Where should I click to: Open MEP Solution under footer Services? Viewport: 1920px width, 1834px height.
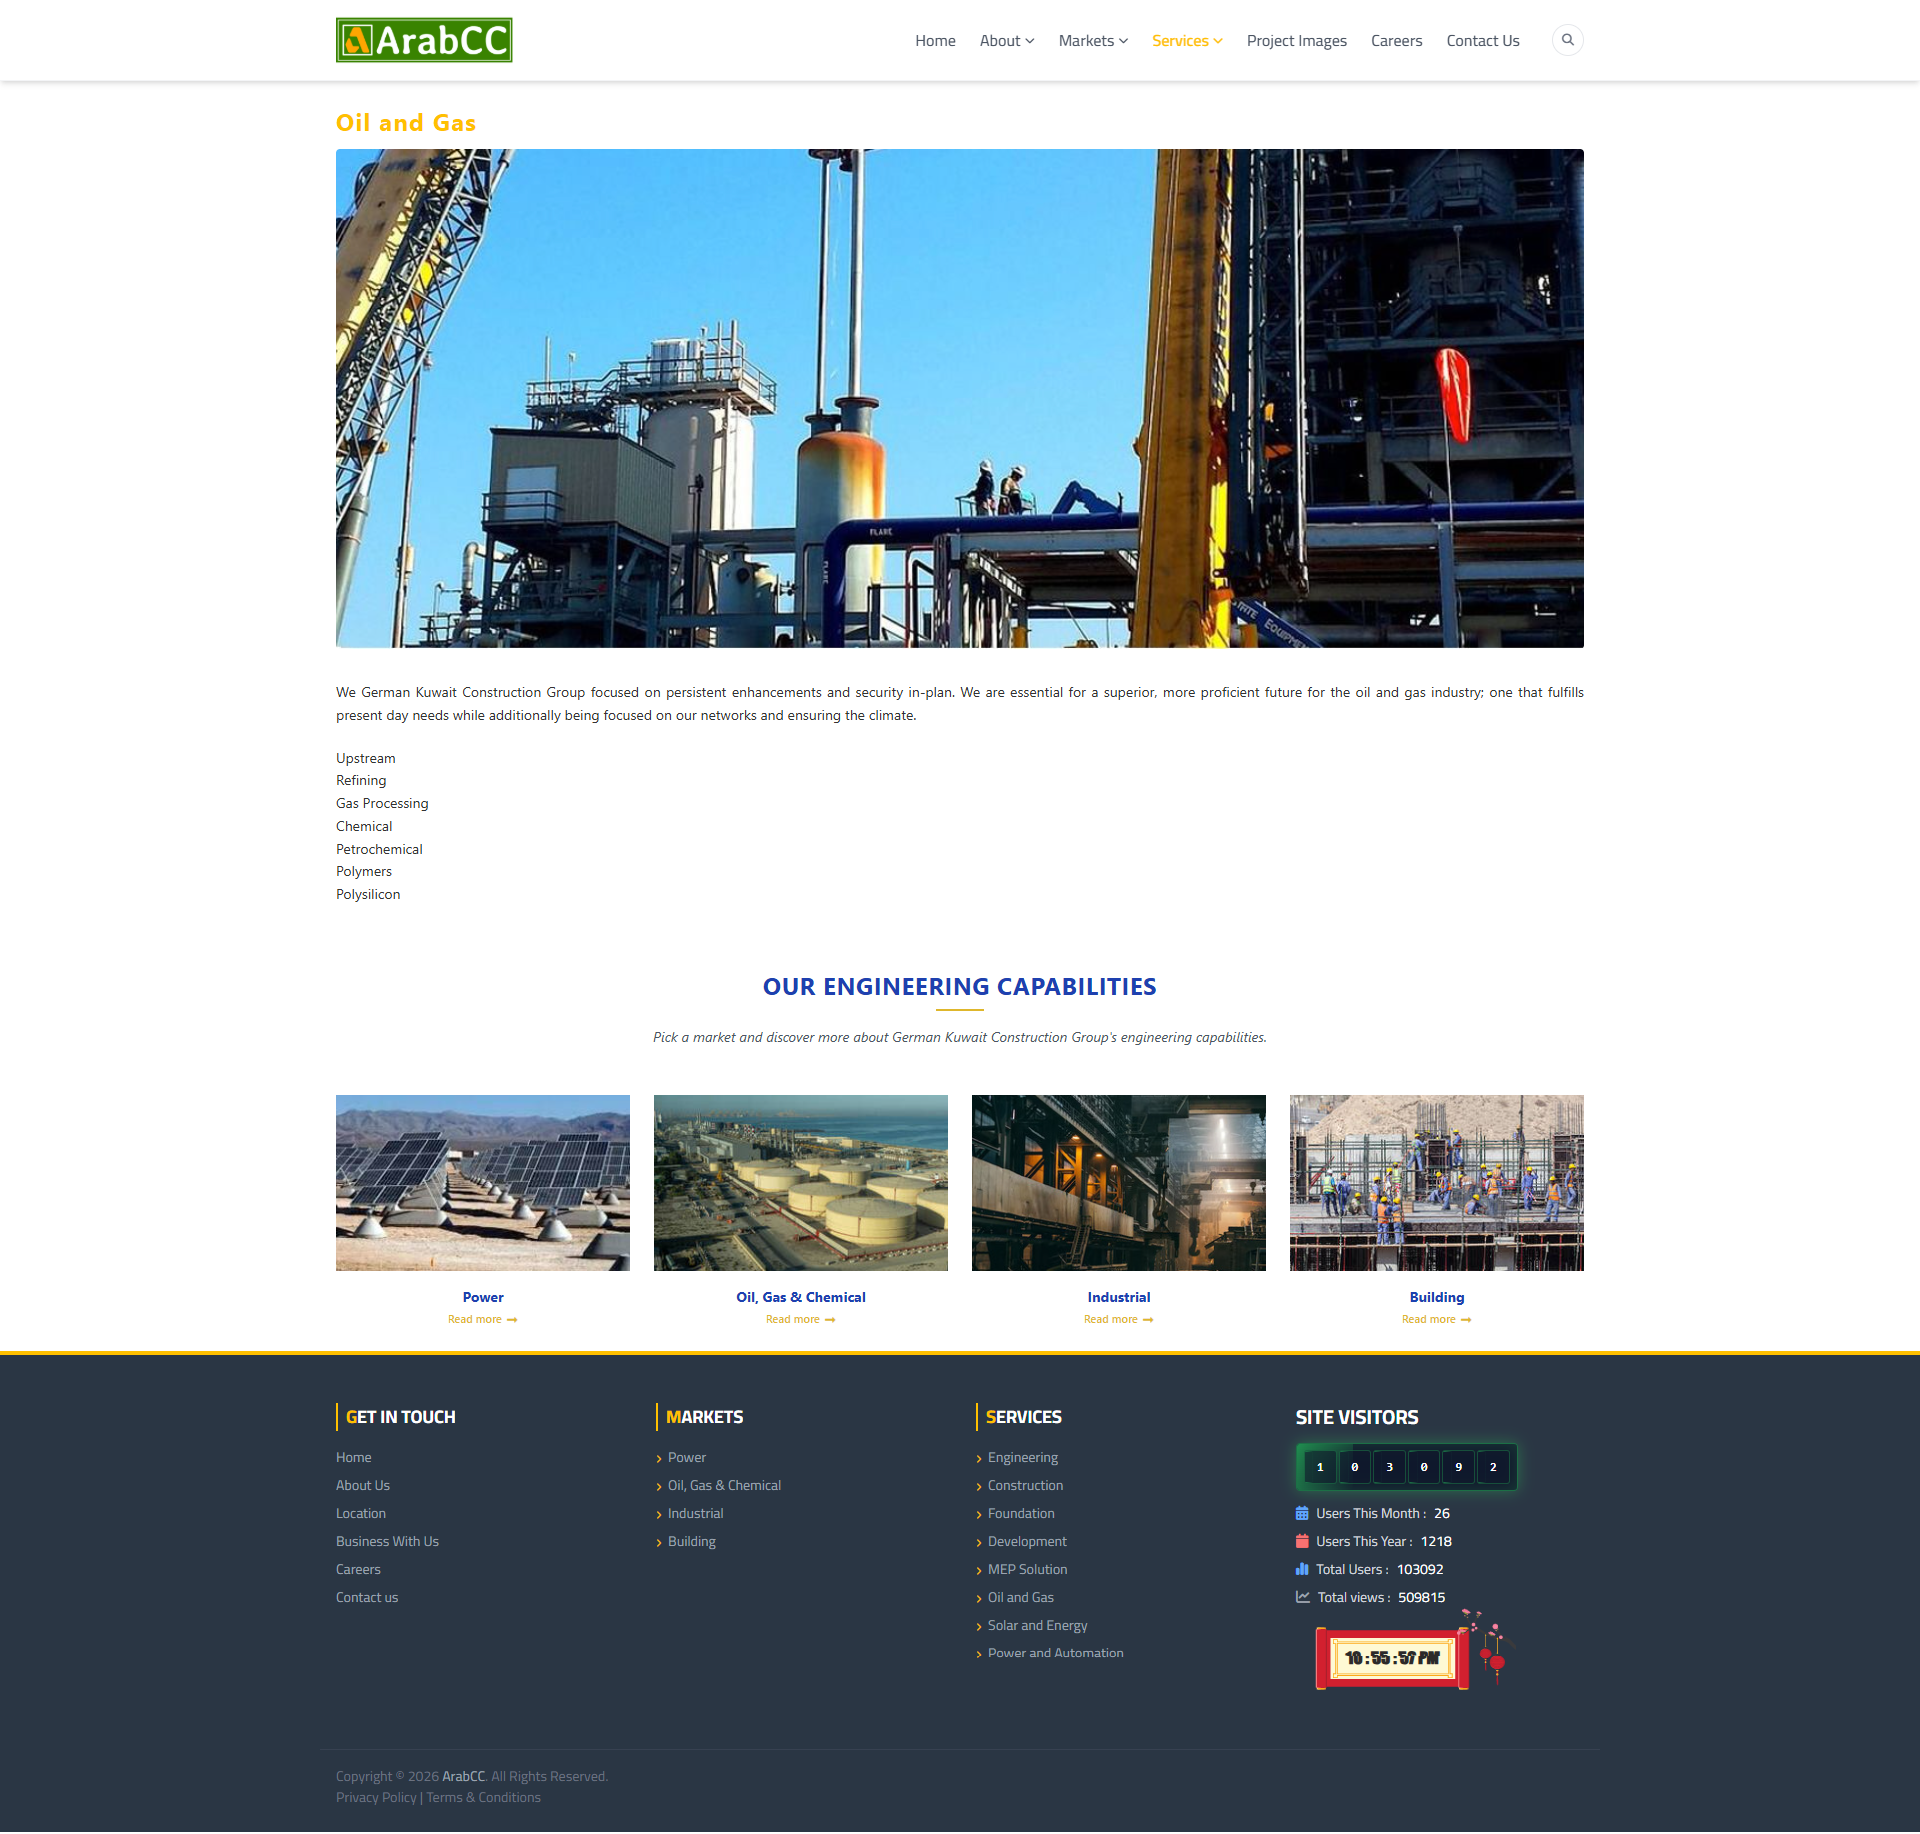click(x=1027, y=1569)
